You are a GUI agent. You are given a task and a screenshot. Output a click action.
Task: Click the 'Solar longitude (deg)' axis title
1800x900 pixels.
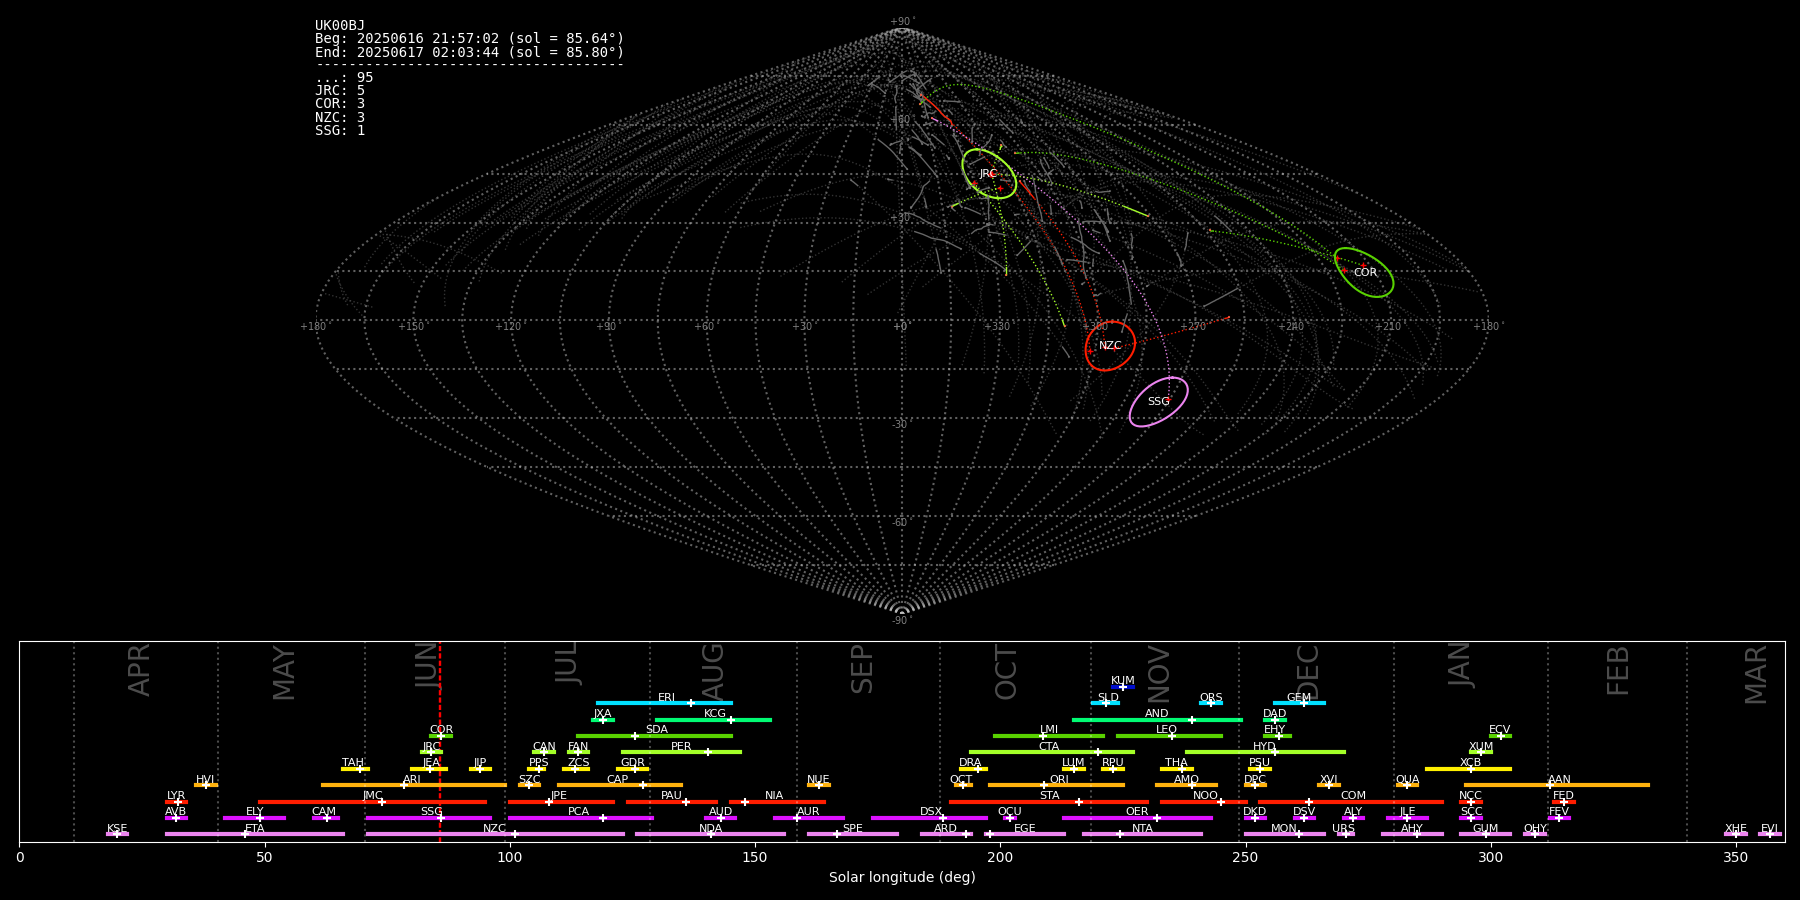(902, 877)
